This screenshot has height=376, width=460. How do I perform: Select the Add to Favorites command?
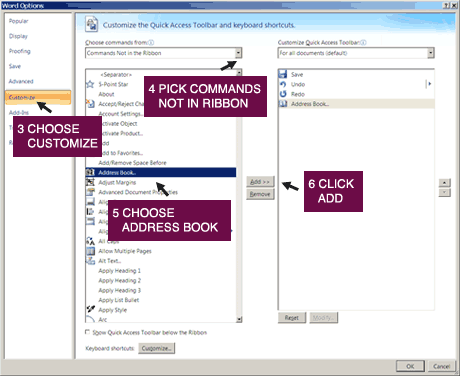(x=122, y=153)
